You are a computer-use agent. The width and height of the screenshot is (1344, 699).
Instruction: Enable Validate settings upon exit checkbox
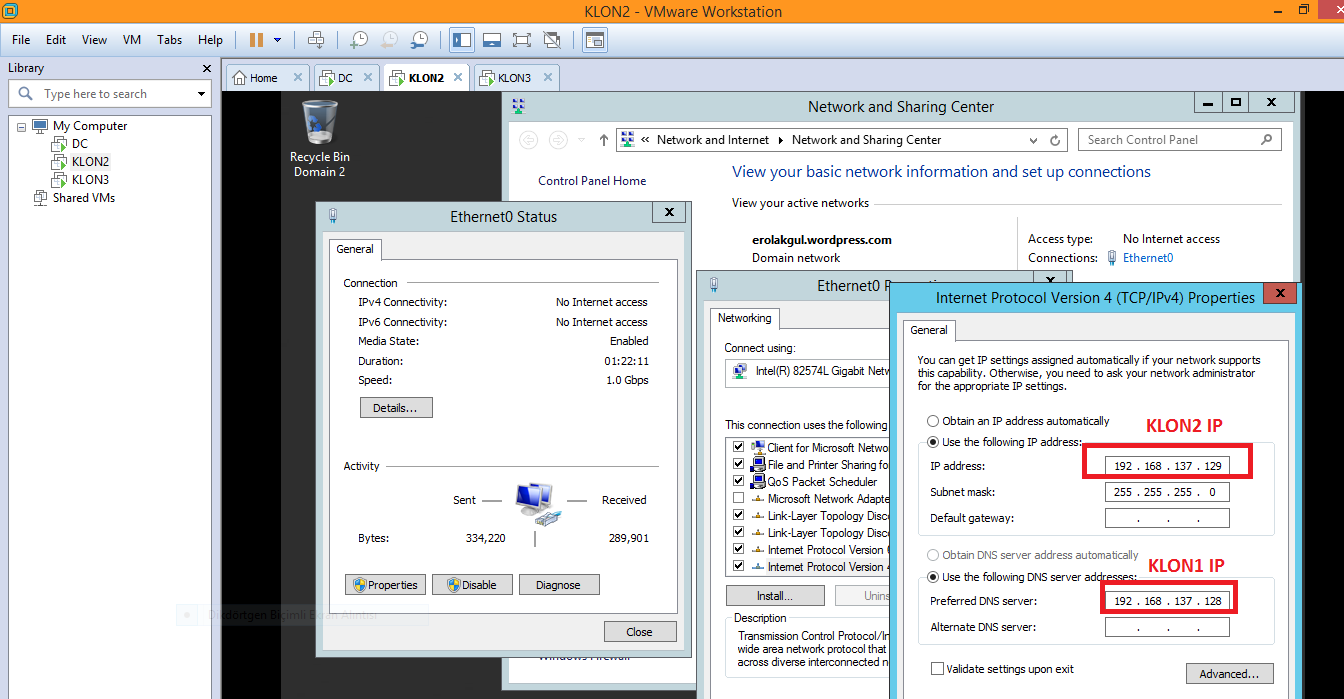click(x=937, y=669)
